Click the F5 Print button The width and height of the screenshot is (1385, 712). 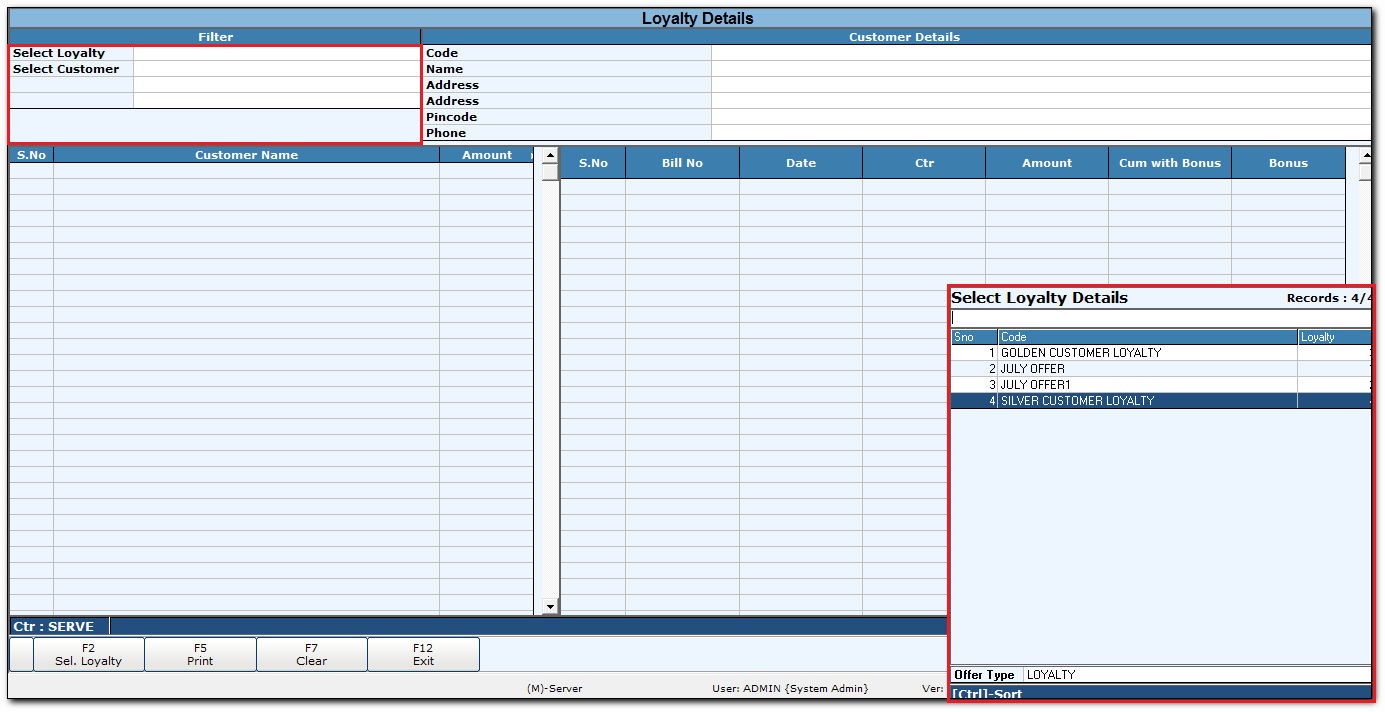tap(200, 654)
